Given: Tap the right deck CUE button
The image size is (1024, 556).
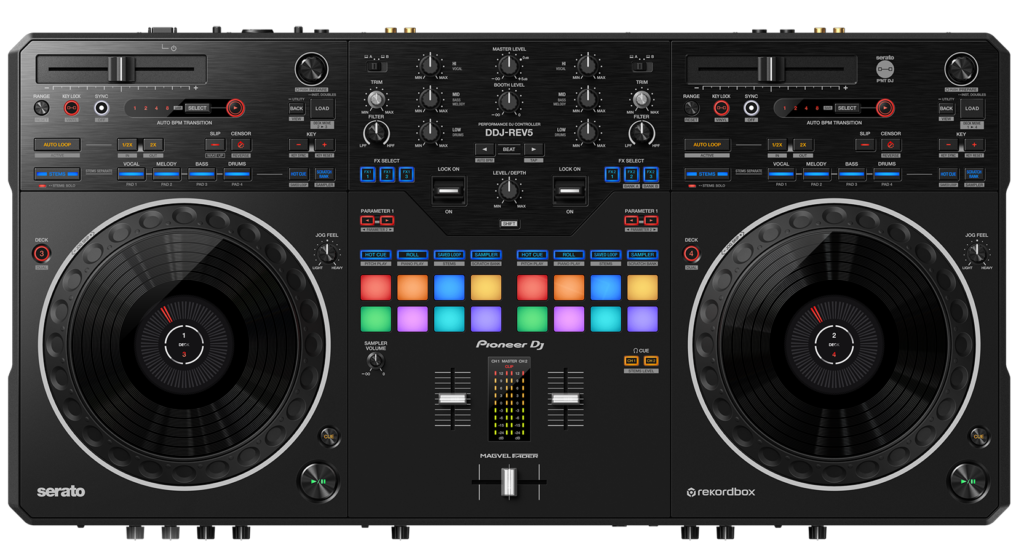Looking at the screenshot, I should pos(978,436).
